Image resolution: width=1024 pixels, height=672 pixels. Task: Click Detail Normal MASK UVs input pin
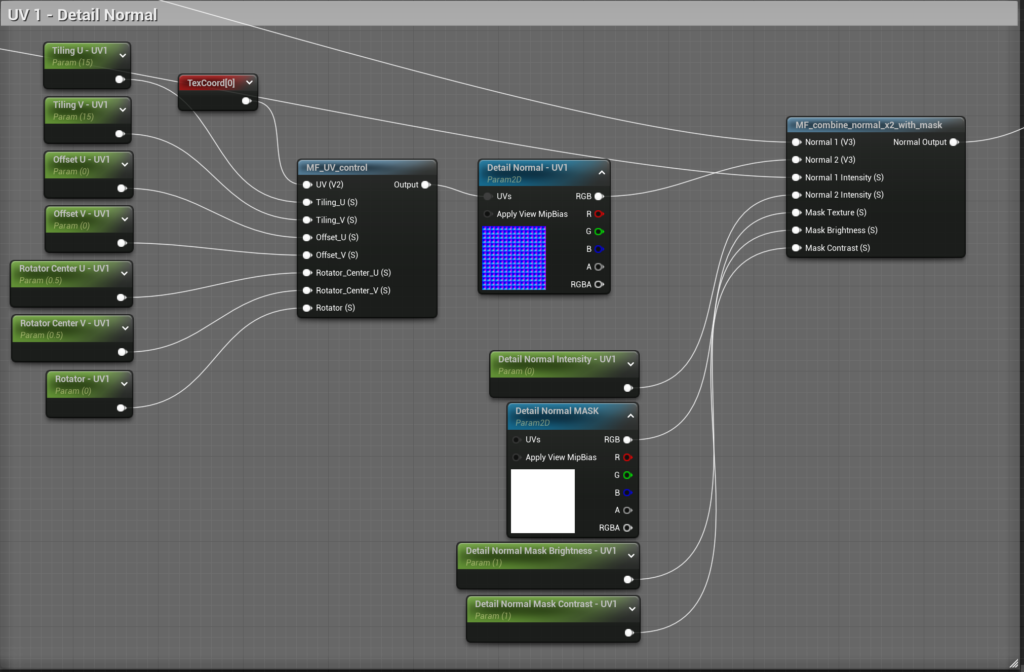(517, 440)
